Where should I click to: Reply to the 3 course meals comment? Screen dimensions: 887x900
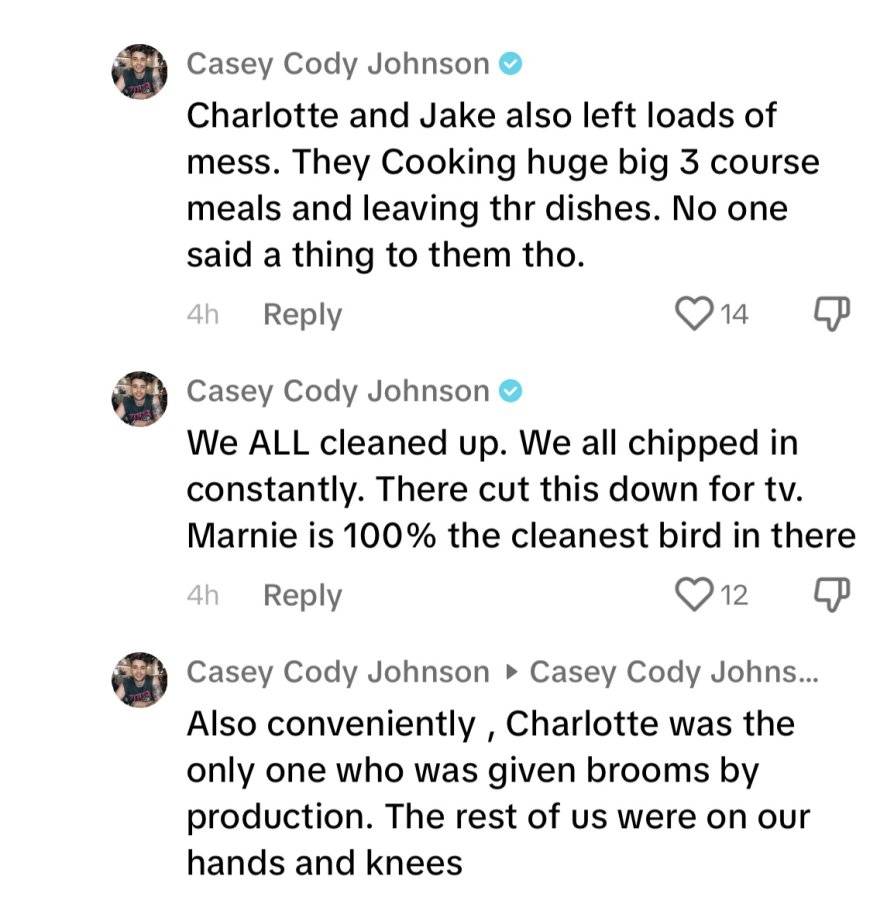pyautogui.click(x=303, y=315)
